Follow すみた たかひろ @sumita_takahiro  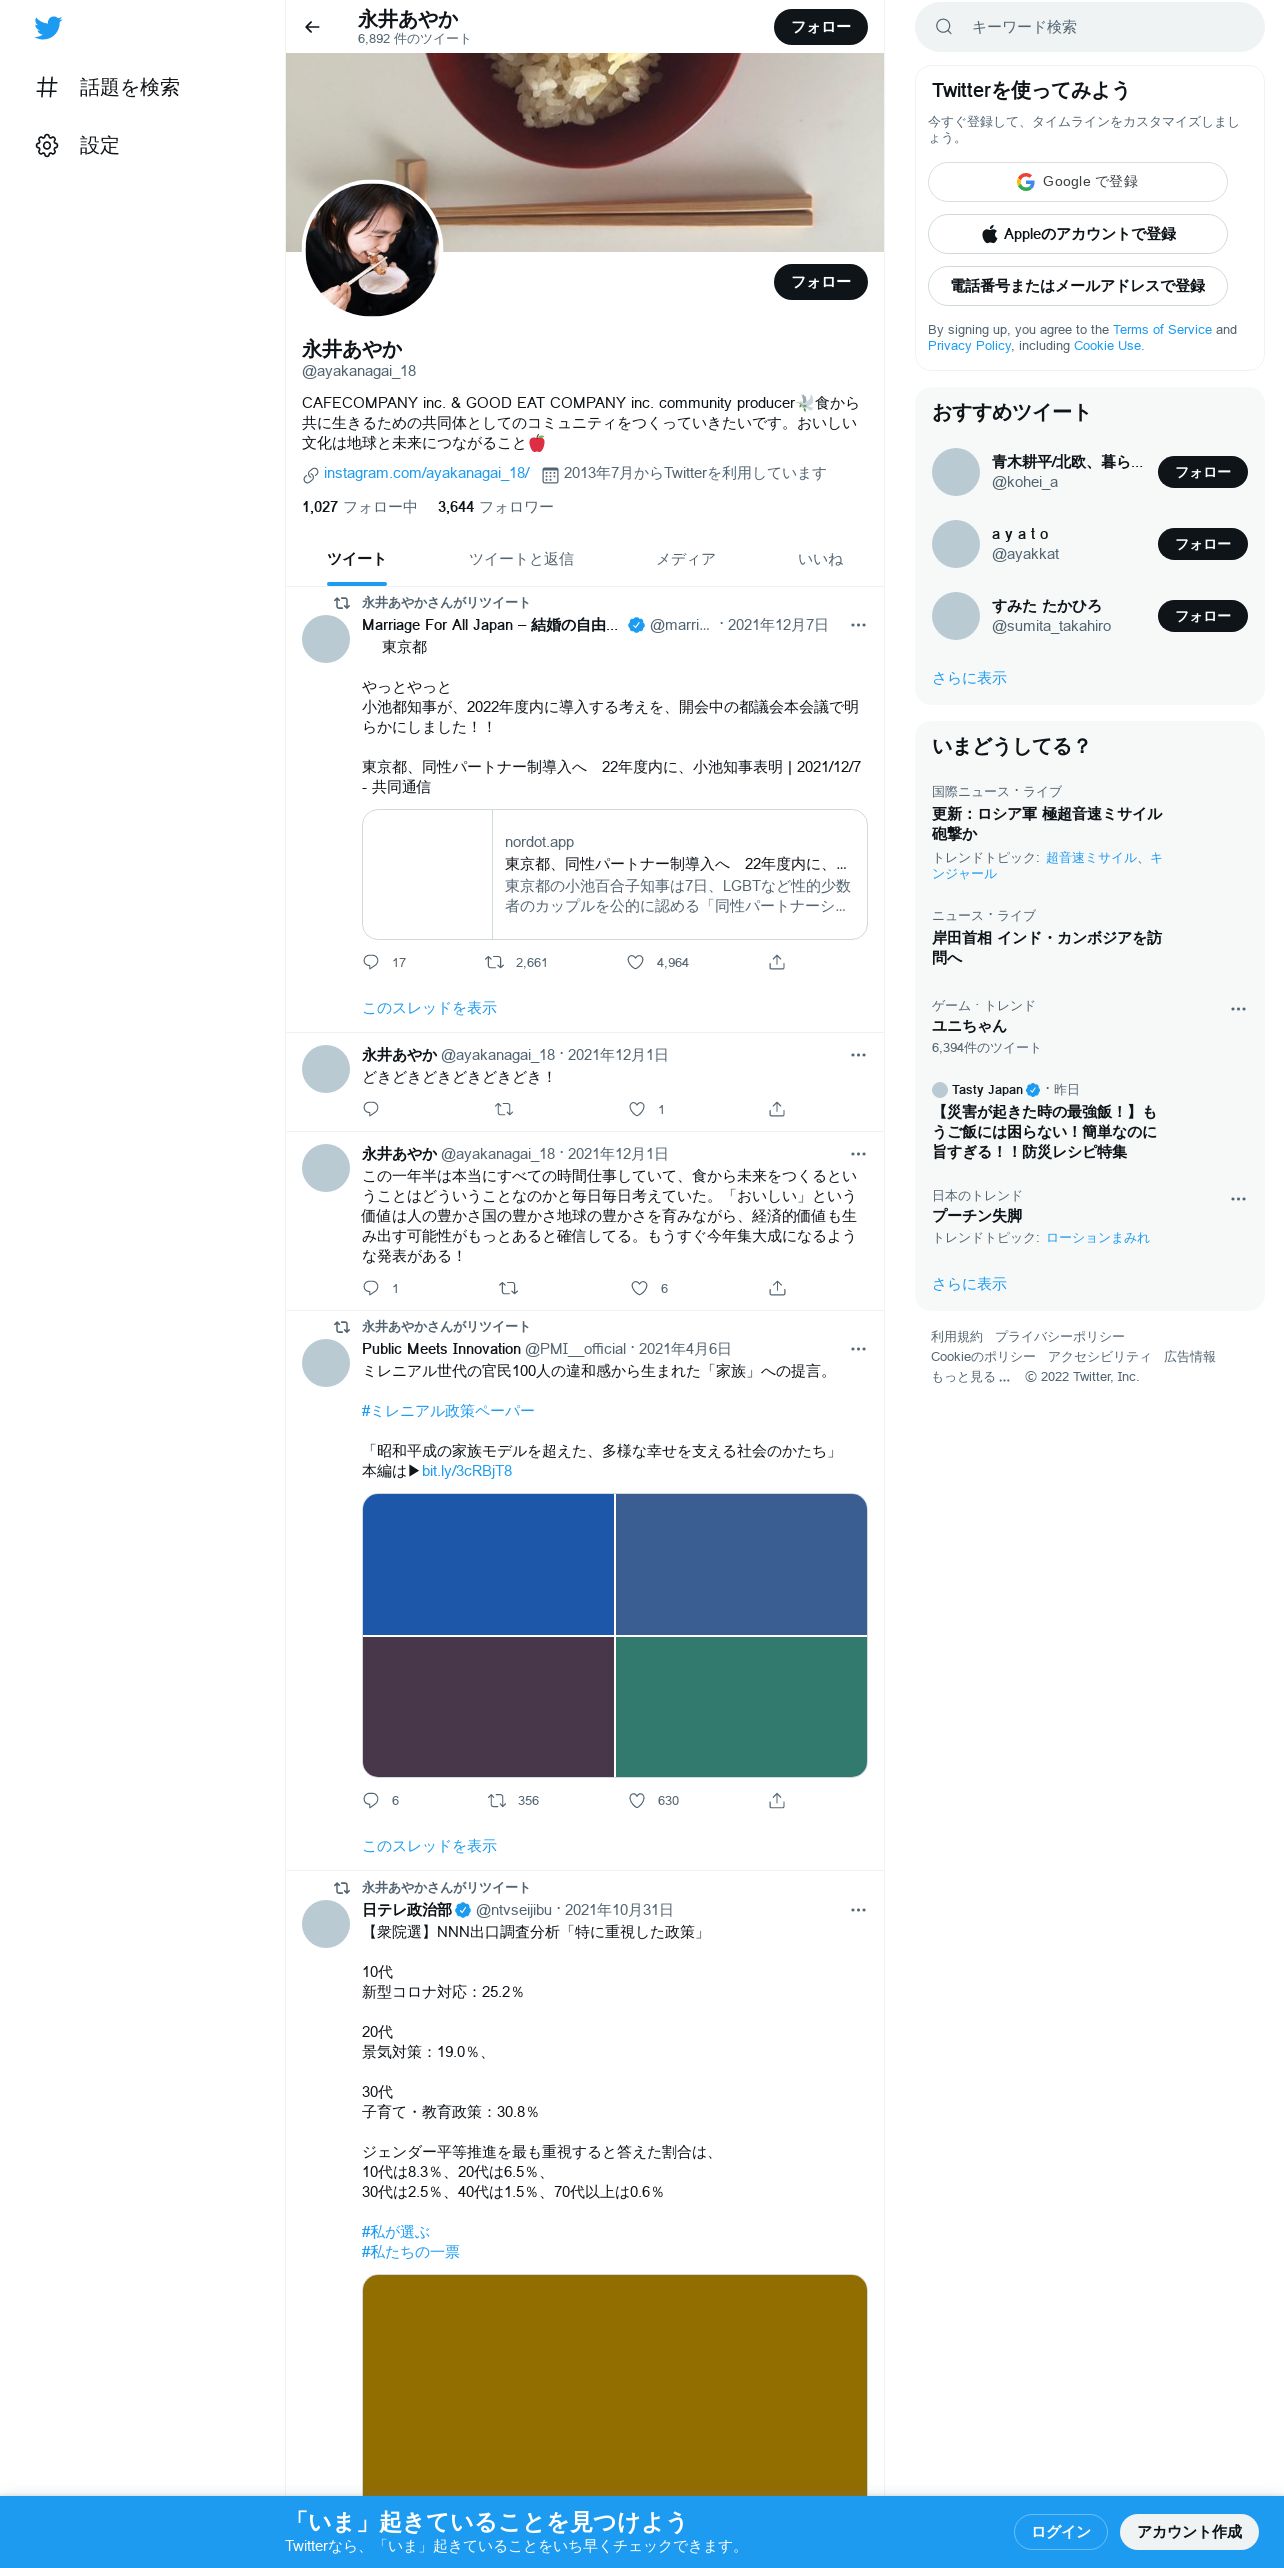click(1203, 616)
